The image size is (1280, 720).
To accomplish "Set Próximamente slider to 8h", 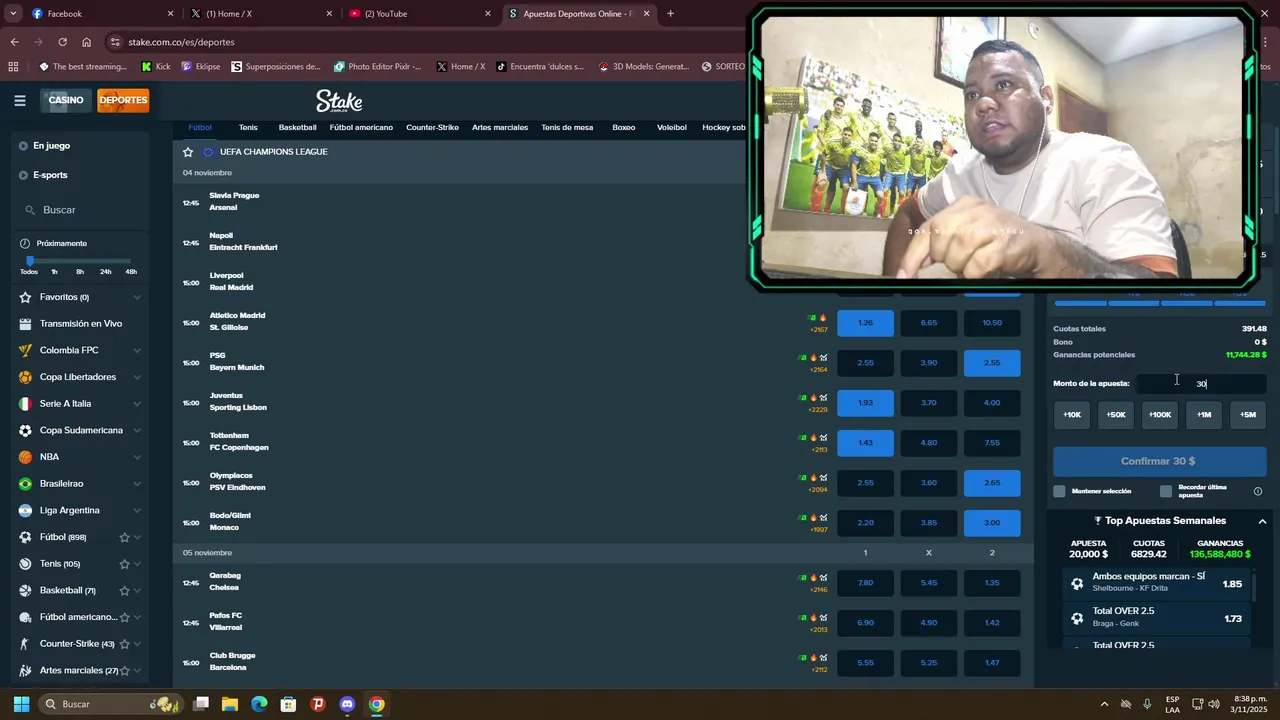I will 80,272.
